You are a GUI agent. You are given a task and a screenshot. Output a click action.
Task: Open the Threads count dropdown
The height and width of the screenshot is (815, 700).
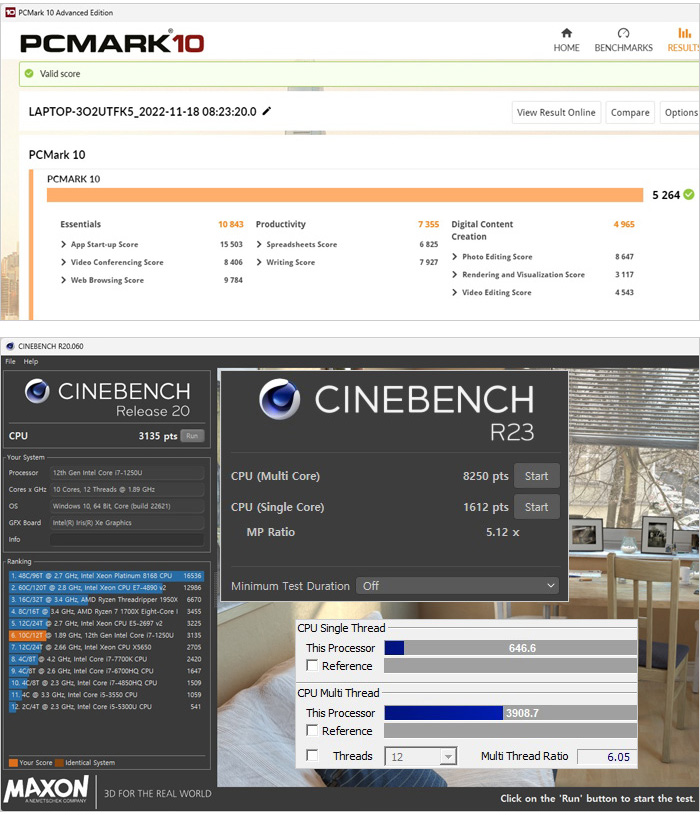[420, 756]
